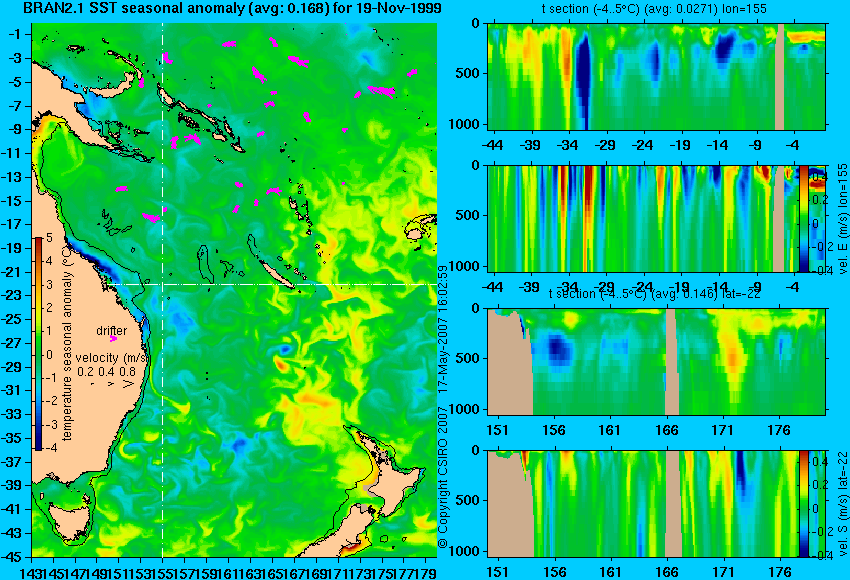Click '156' tick under the lat=-22 temperature section
This screenshot has height=580, width=850.
pyautogui.click(x=553, y=430)
